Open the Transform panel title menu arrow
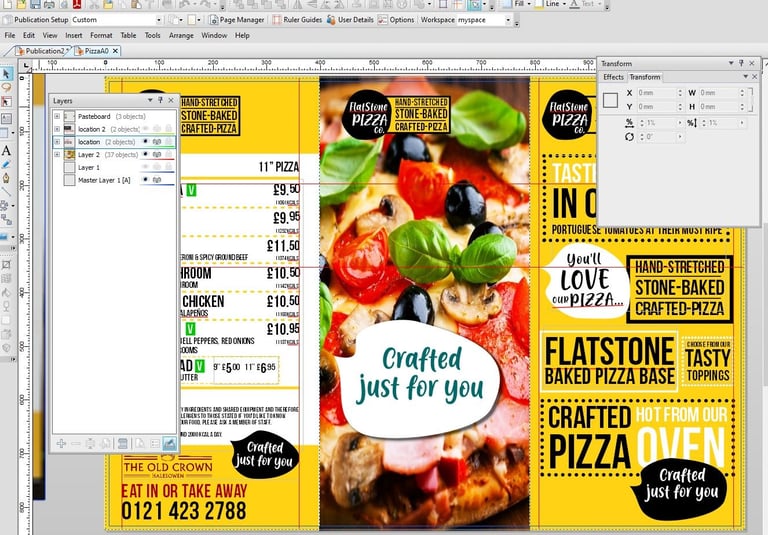 [x=731, y=63]
